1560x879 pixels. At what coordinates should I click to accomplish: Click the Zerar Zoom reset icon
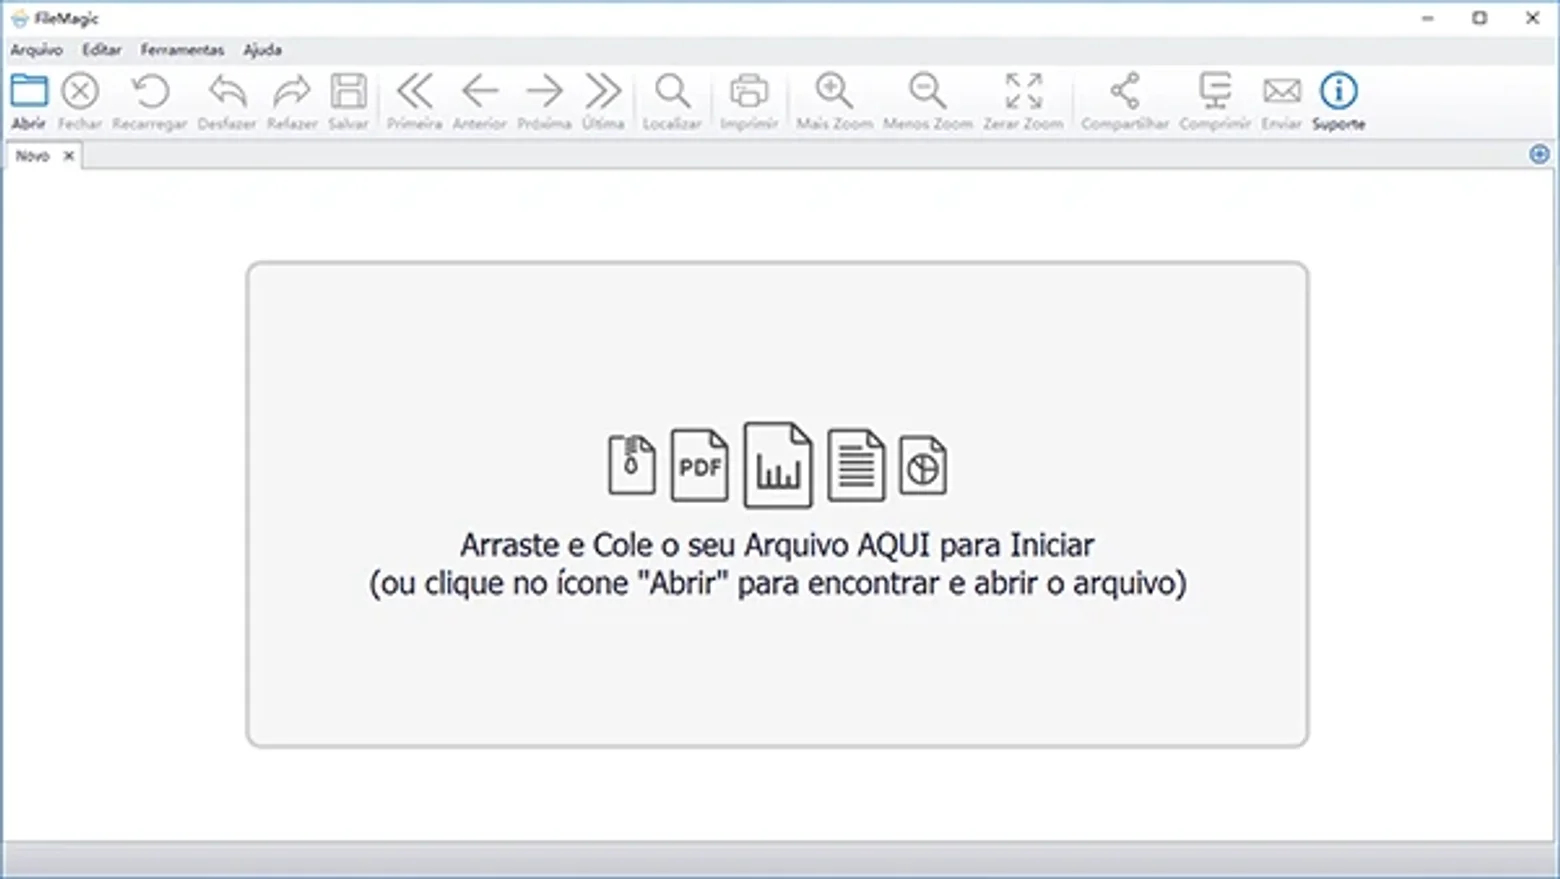coord(1023,91)
